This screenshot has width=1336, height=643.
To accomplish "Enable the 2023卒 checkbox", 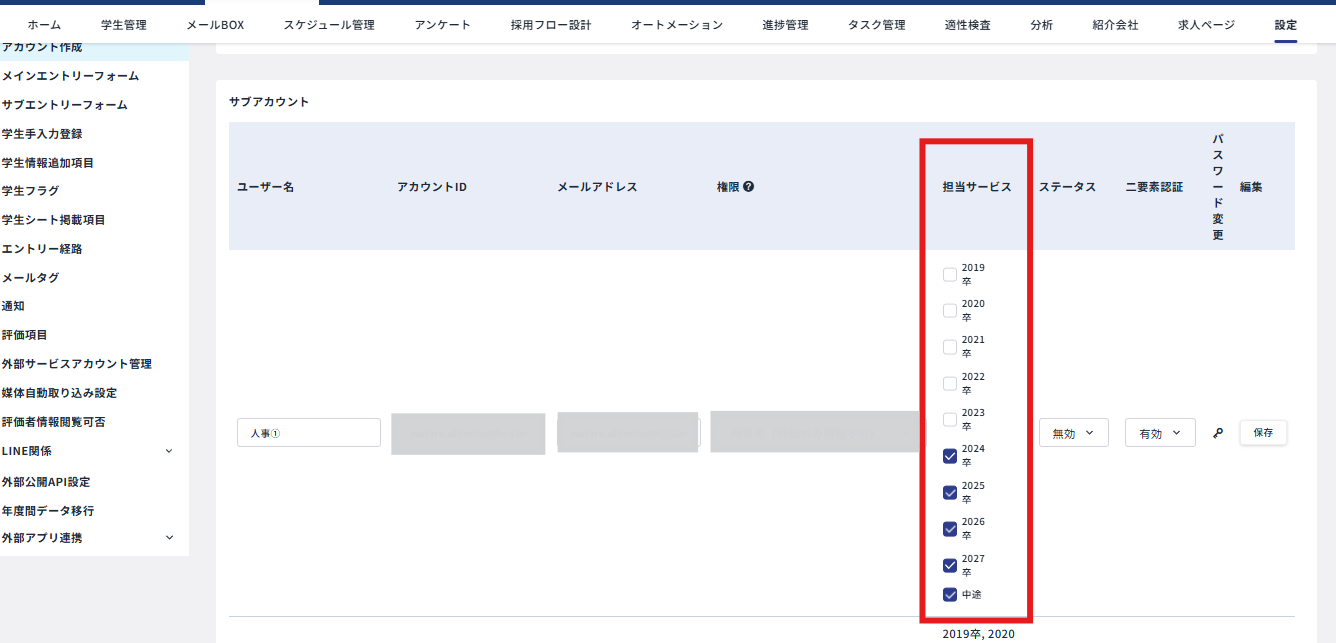I will click(949, 420).
